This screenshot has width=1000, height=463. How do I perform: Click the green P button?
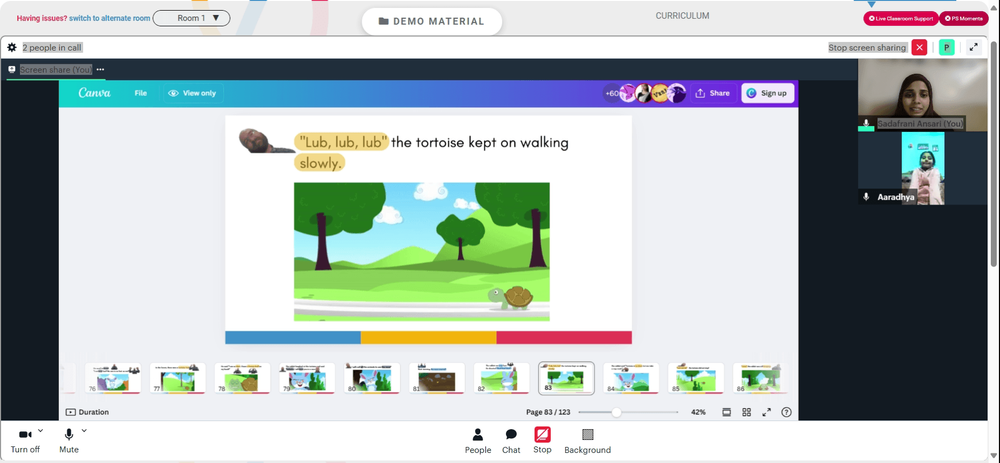click(x=946, y=47)
